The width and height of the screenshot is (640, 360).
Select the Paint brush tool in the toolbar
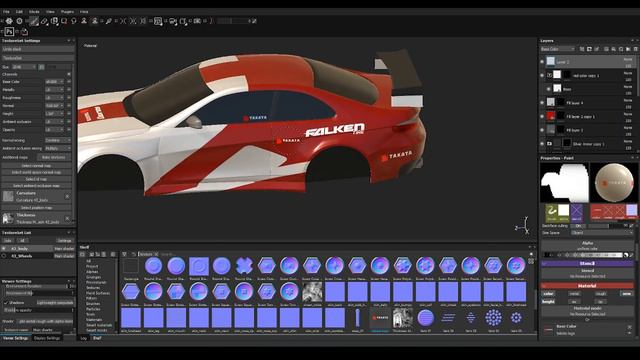click(x=34, y=21)
